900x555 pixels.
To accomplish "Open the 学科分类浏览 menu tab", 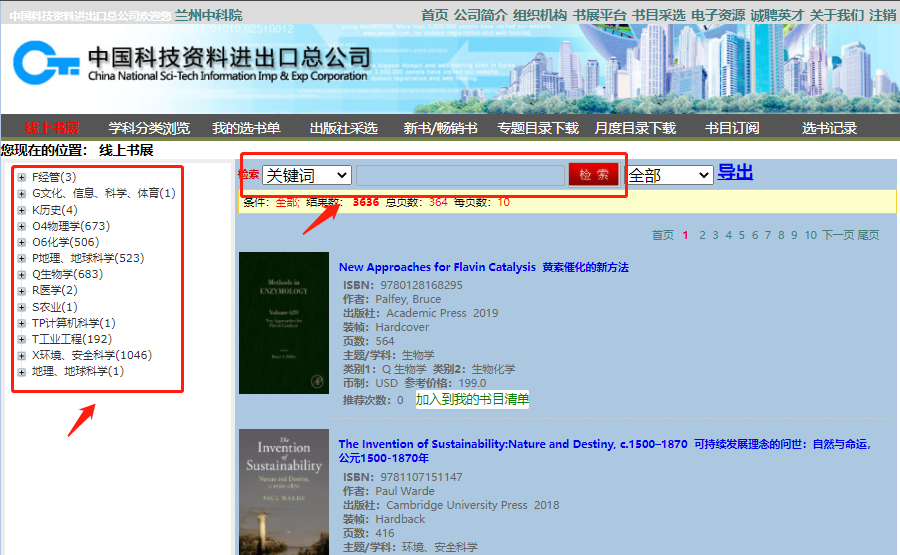I will click(149, 128).
